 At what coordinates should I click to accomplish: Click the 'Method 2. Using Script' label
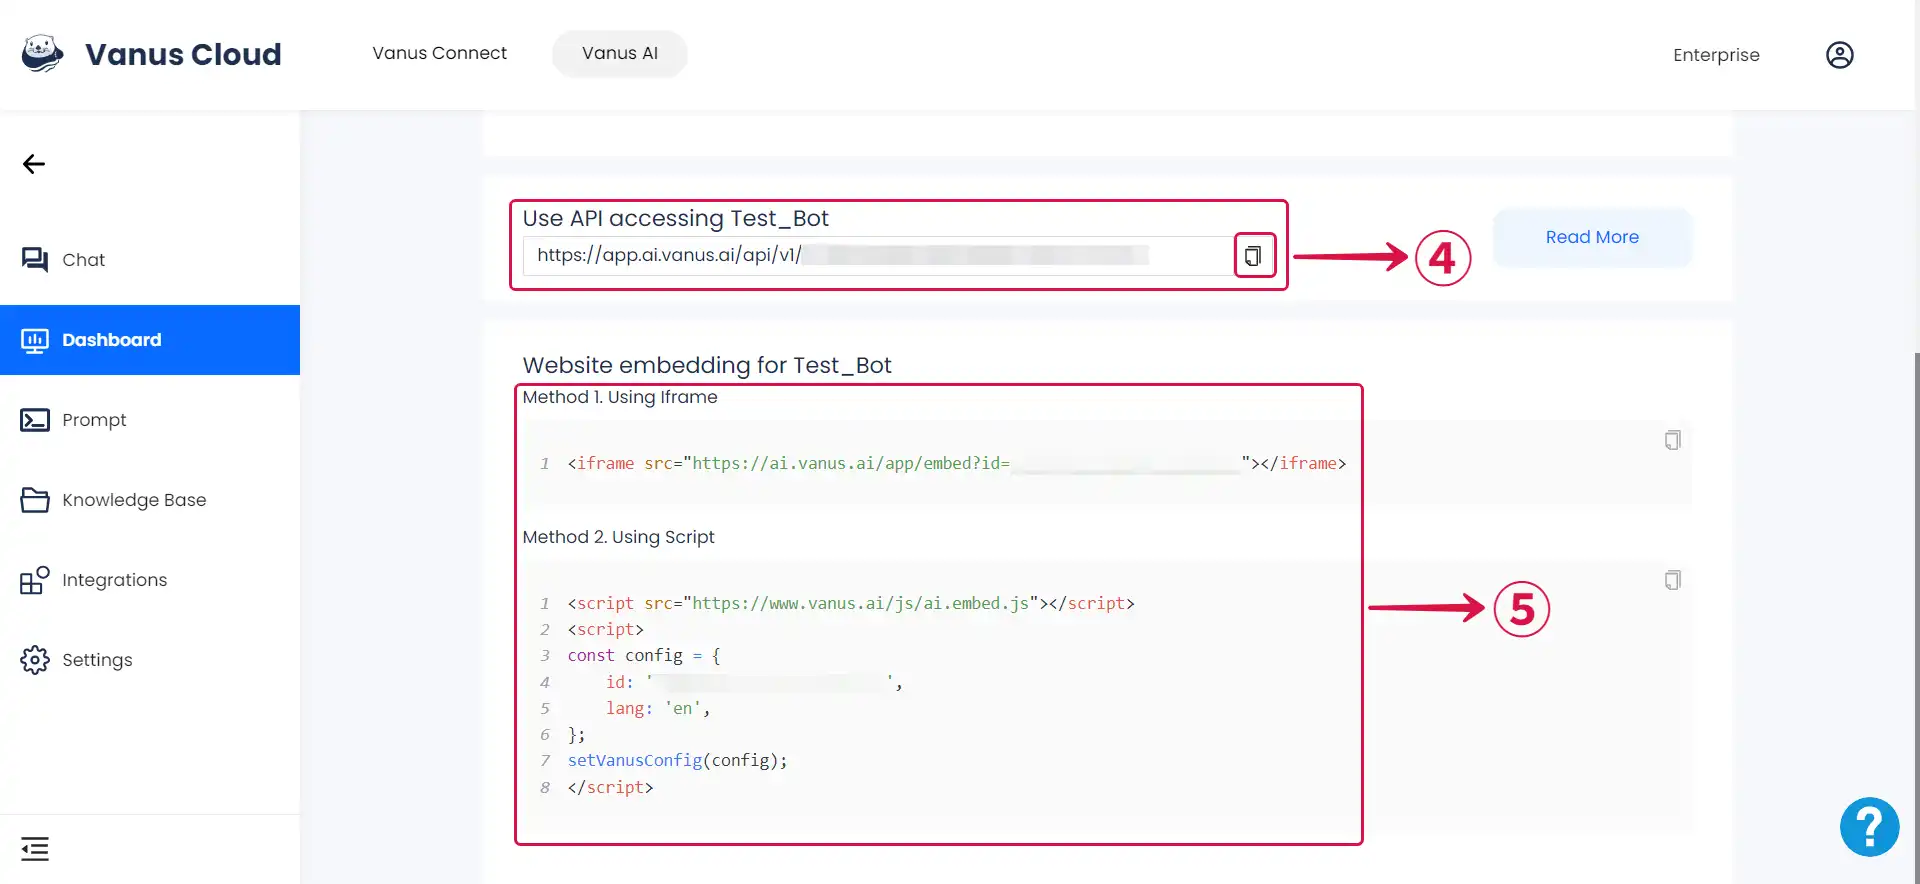click(618, 537)
